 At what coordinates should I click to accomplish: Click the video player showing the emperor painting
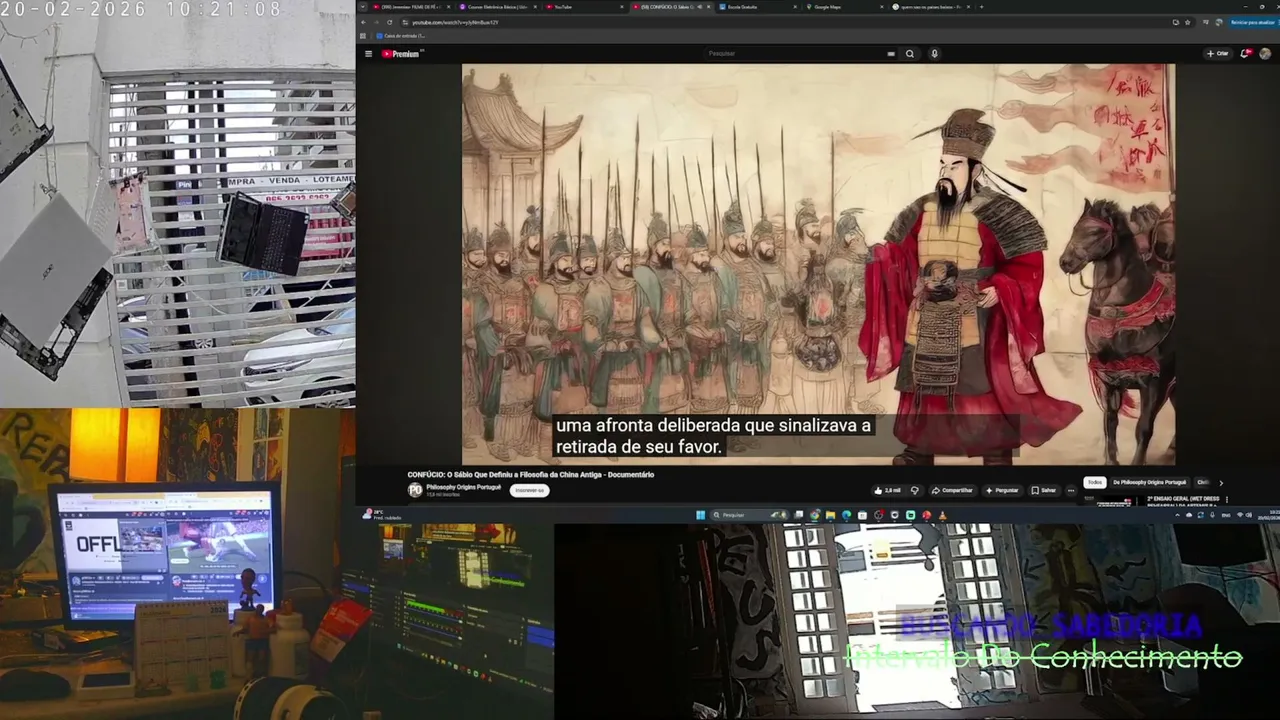coord(818,264)
